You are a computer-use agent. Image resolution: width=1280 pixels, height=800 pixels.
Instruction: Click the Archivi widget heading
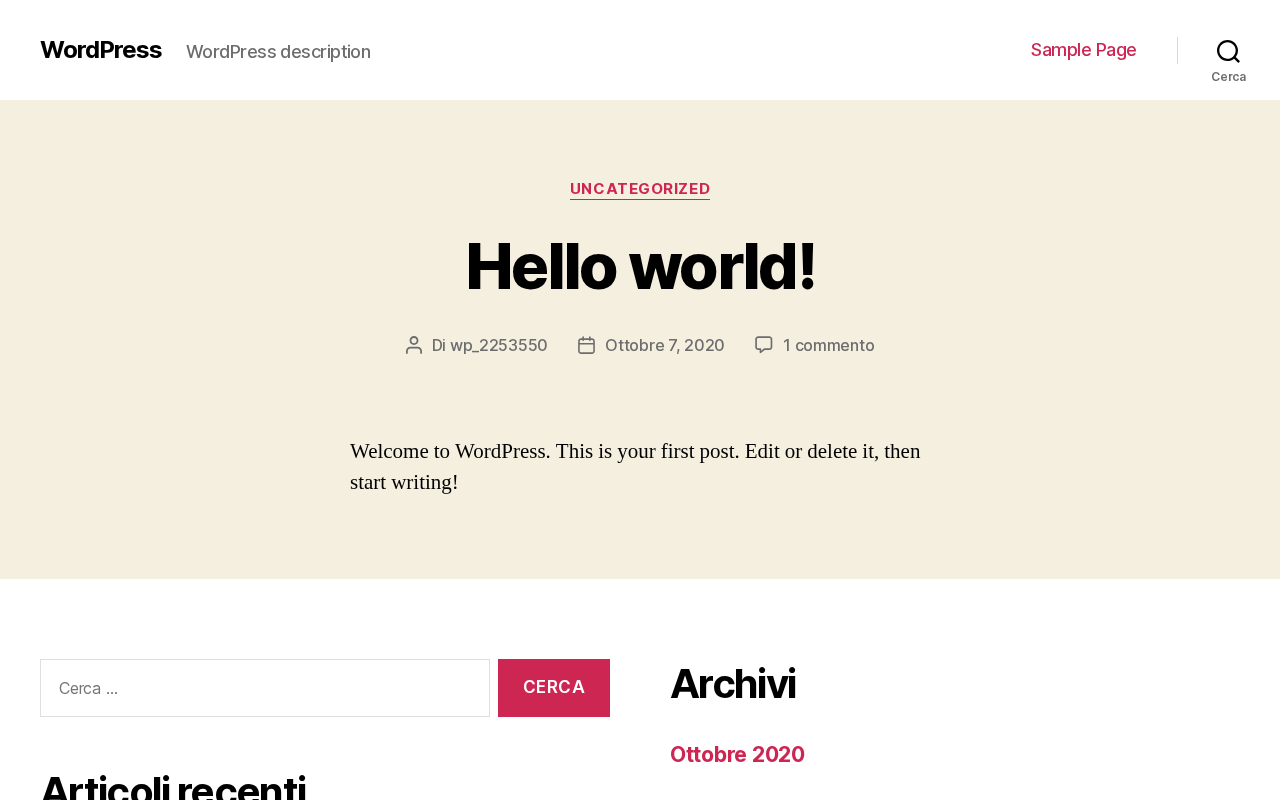click(x=733, y=684)
